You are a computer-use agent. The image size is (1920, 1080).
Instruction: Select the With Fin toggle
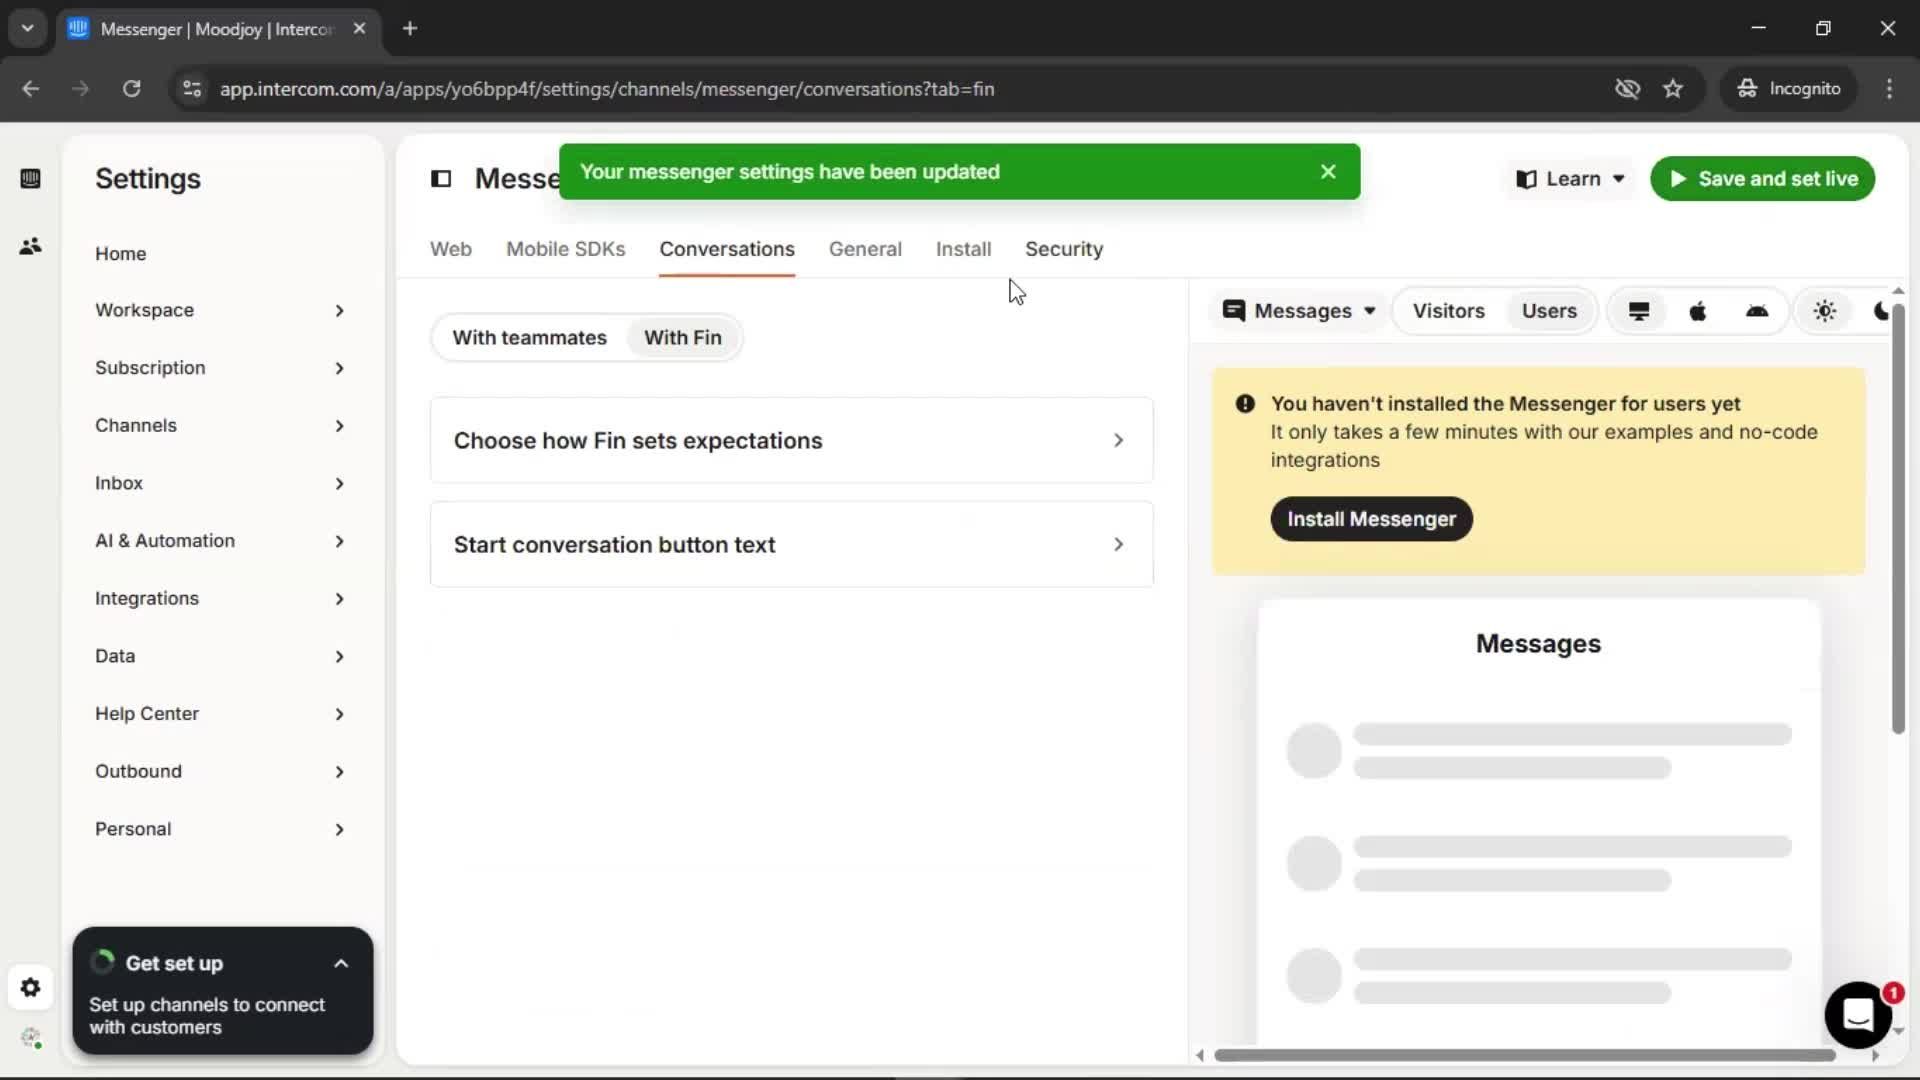point(683,338)
